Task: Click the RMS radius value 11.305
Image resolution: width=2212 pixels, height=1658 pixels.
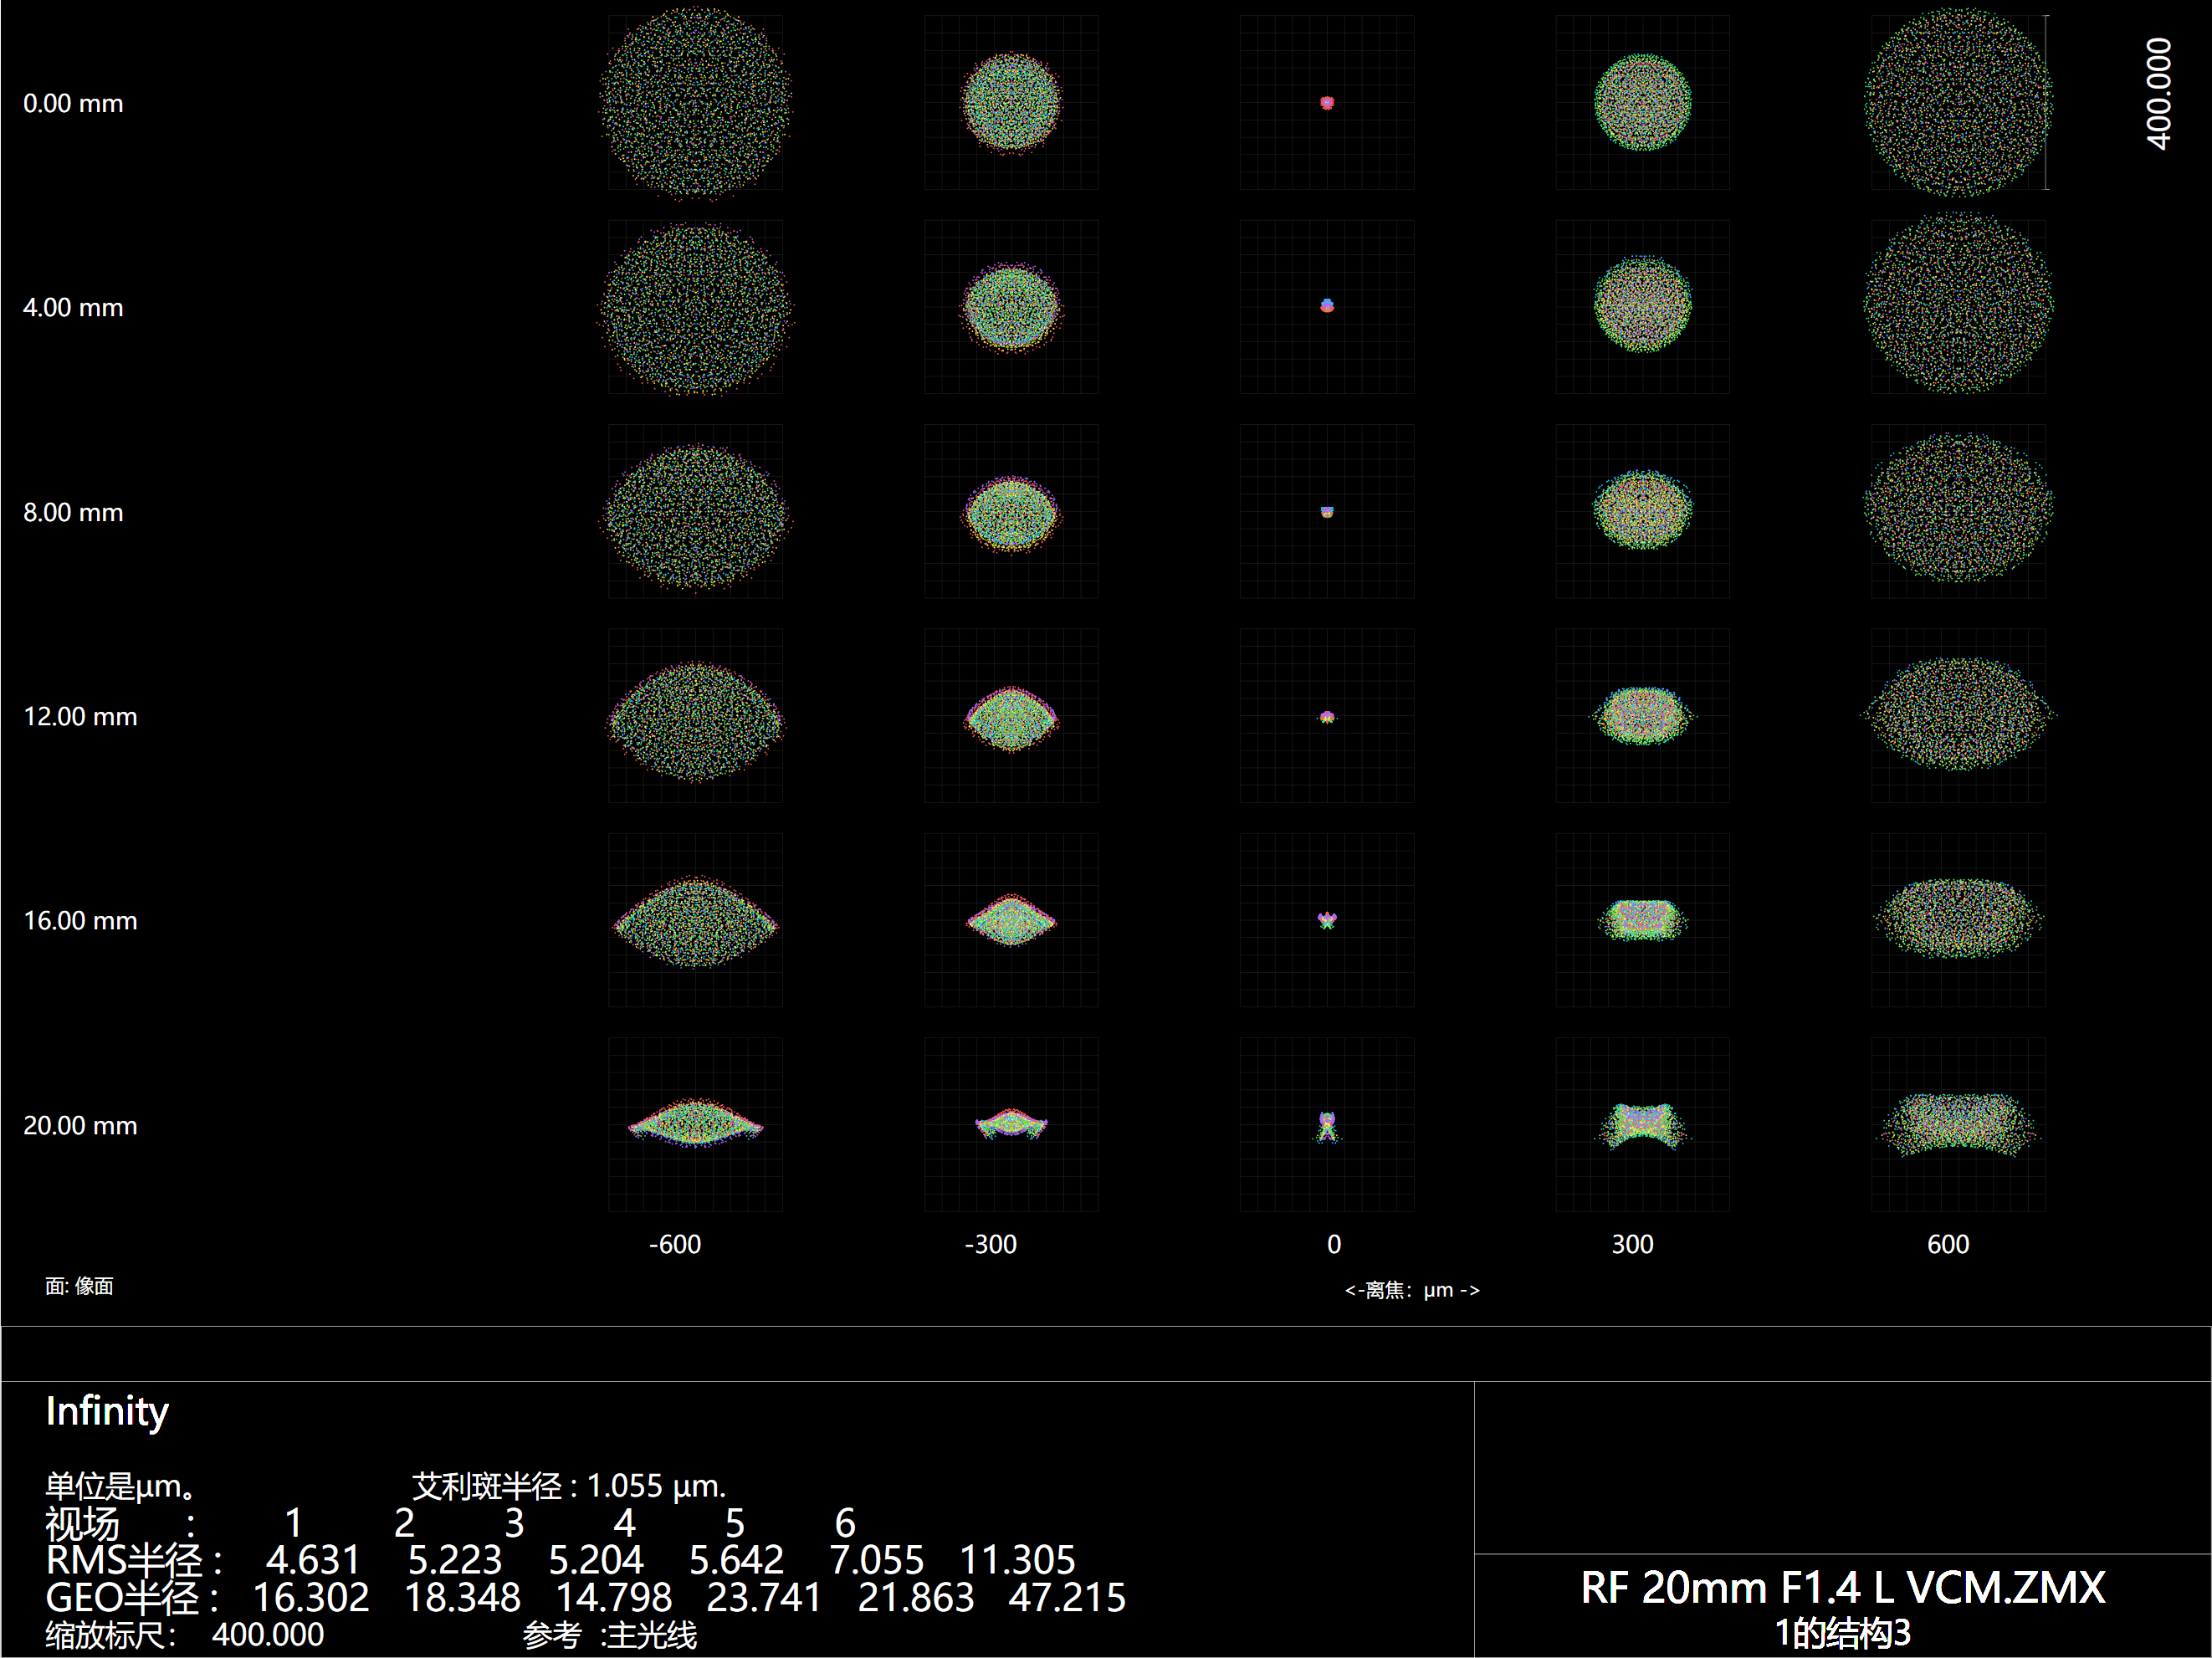Action: (1017, 1560)
